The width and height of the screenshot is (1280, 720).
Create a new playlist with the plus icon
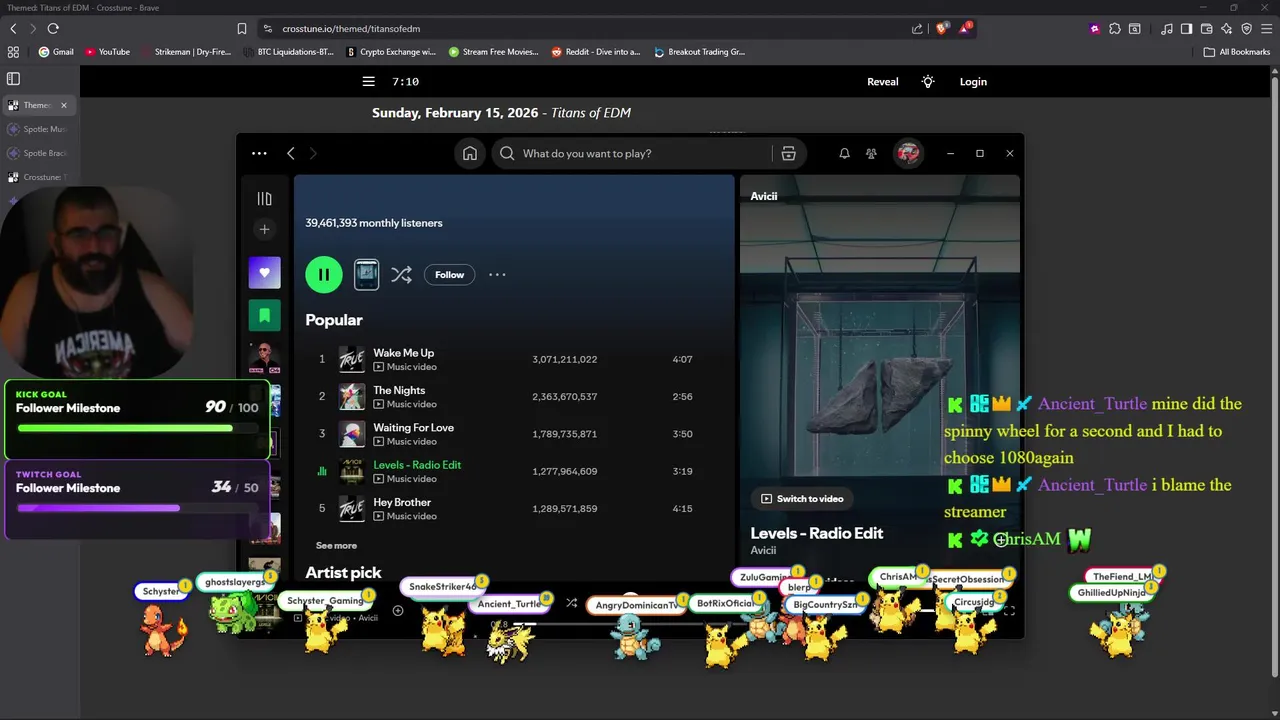click(264, 229)
